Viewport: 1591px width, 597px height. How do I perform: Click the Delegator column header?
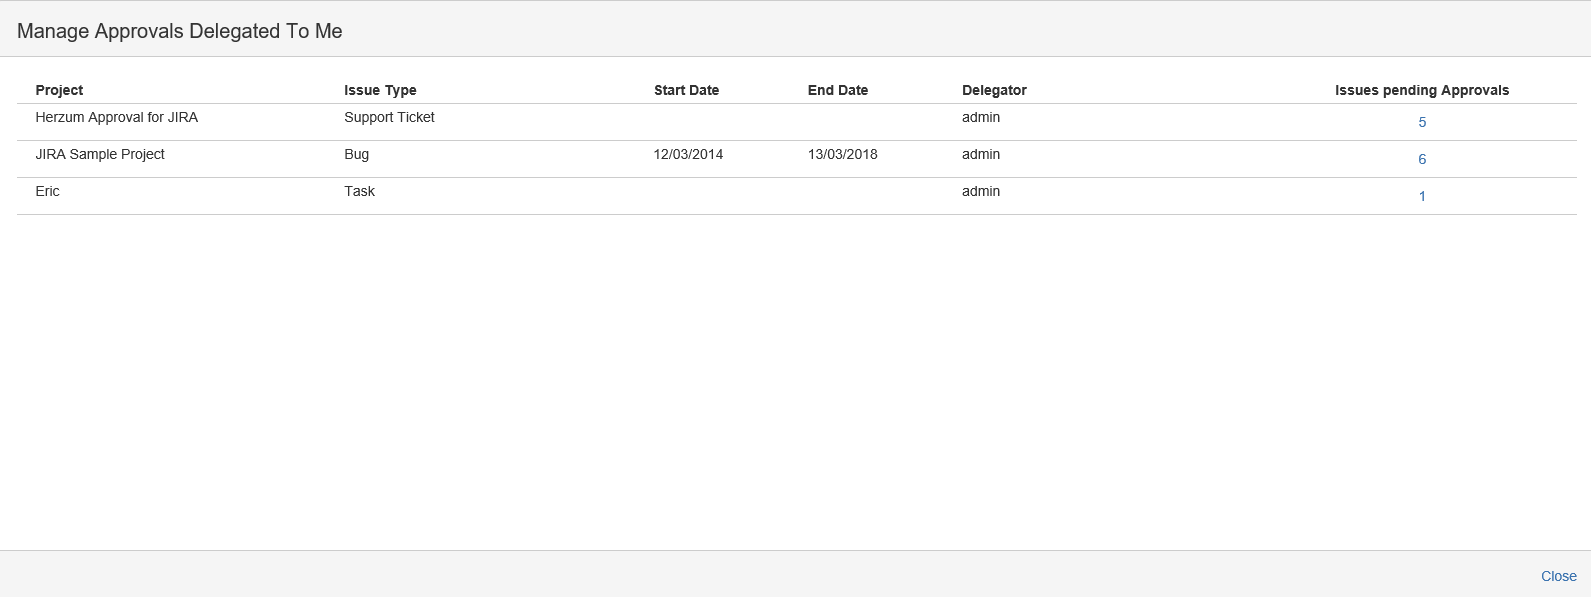994,90
